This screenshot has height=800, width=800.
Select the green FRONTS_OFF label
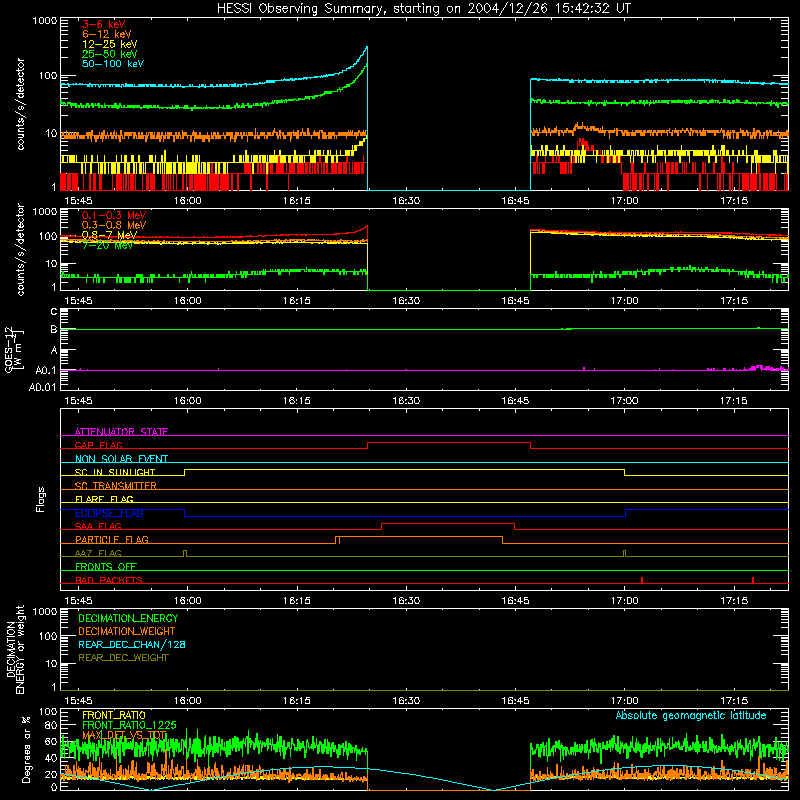click(106, 566)
